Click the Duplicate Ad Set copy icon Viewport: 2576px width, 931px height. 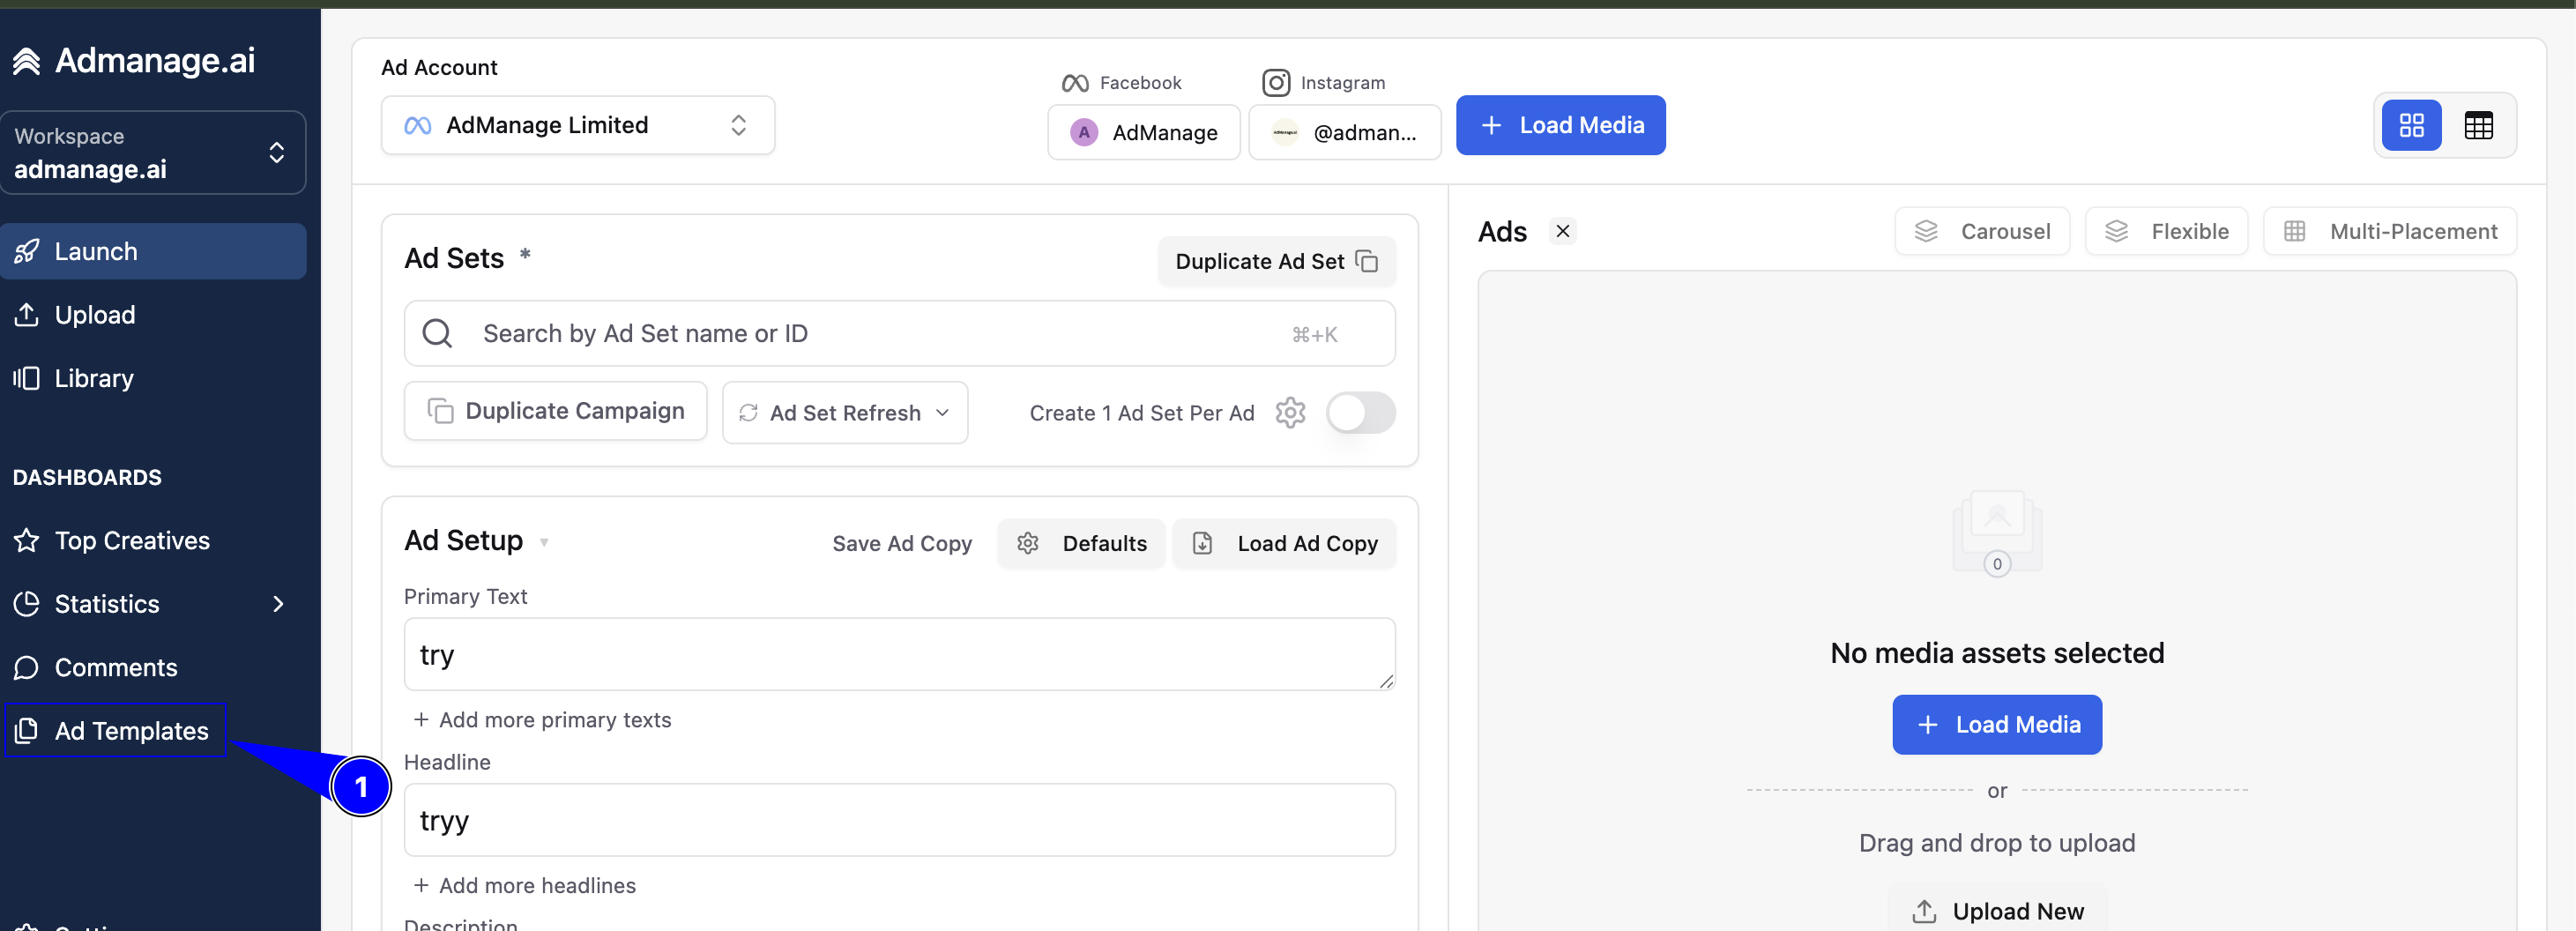click(1367, 262)
